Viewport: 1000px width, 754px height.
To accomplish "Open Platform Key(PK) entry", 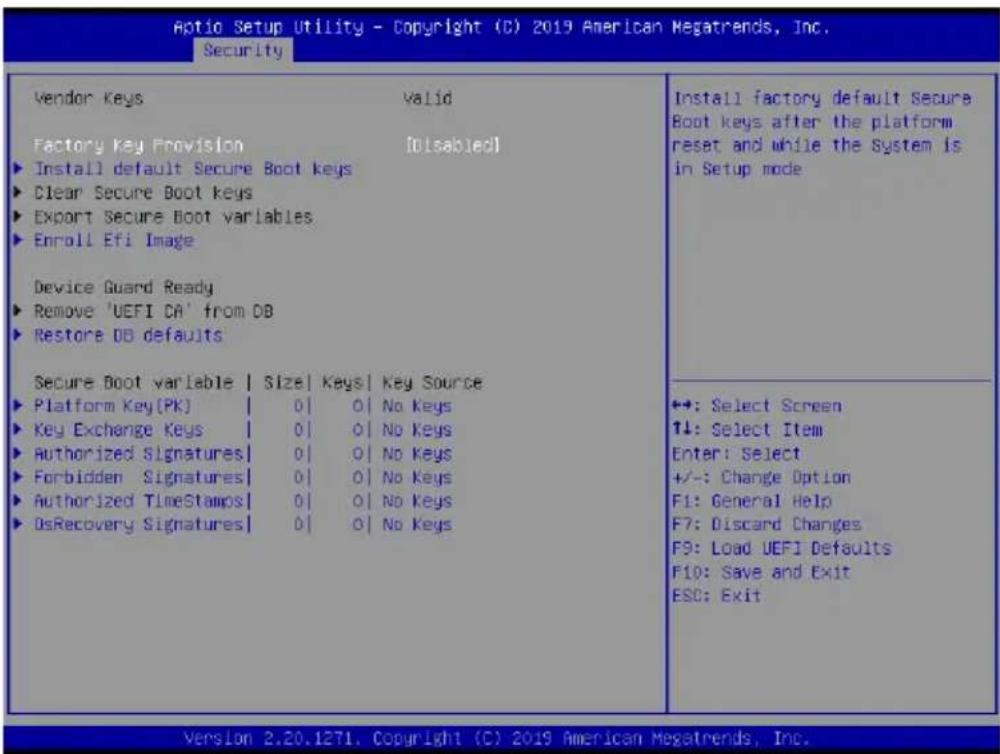I will click(x=112, y=406).
